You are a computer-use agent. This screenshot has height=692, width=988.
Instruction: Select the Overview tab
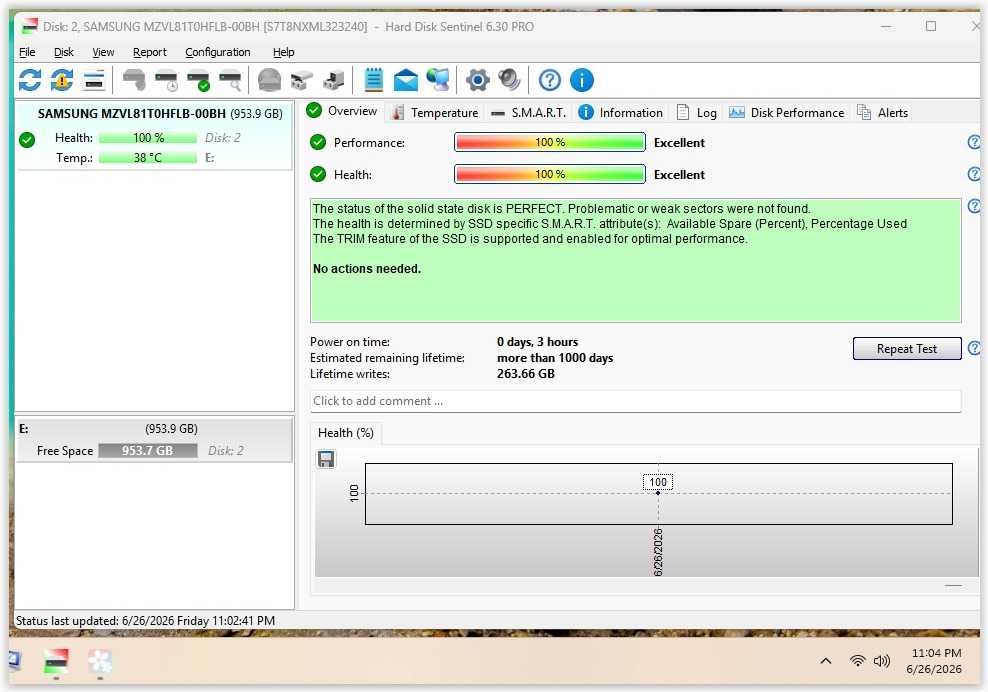click(x=342, y=111)
